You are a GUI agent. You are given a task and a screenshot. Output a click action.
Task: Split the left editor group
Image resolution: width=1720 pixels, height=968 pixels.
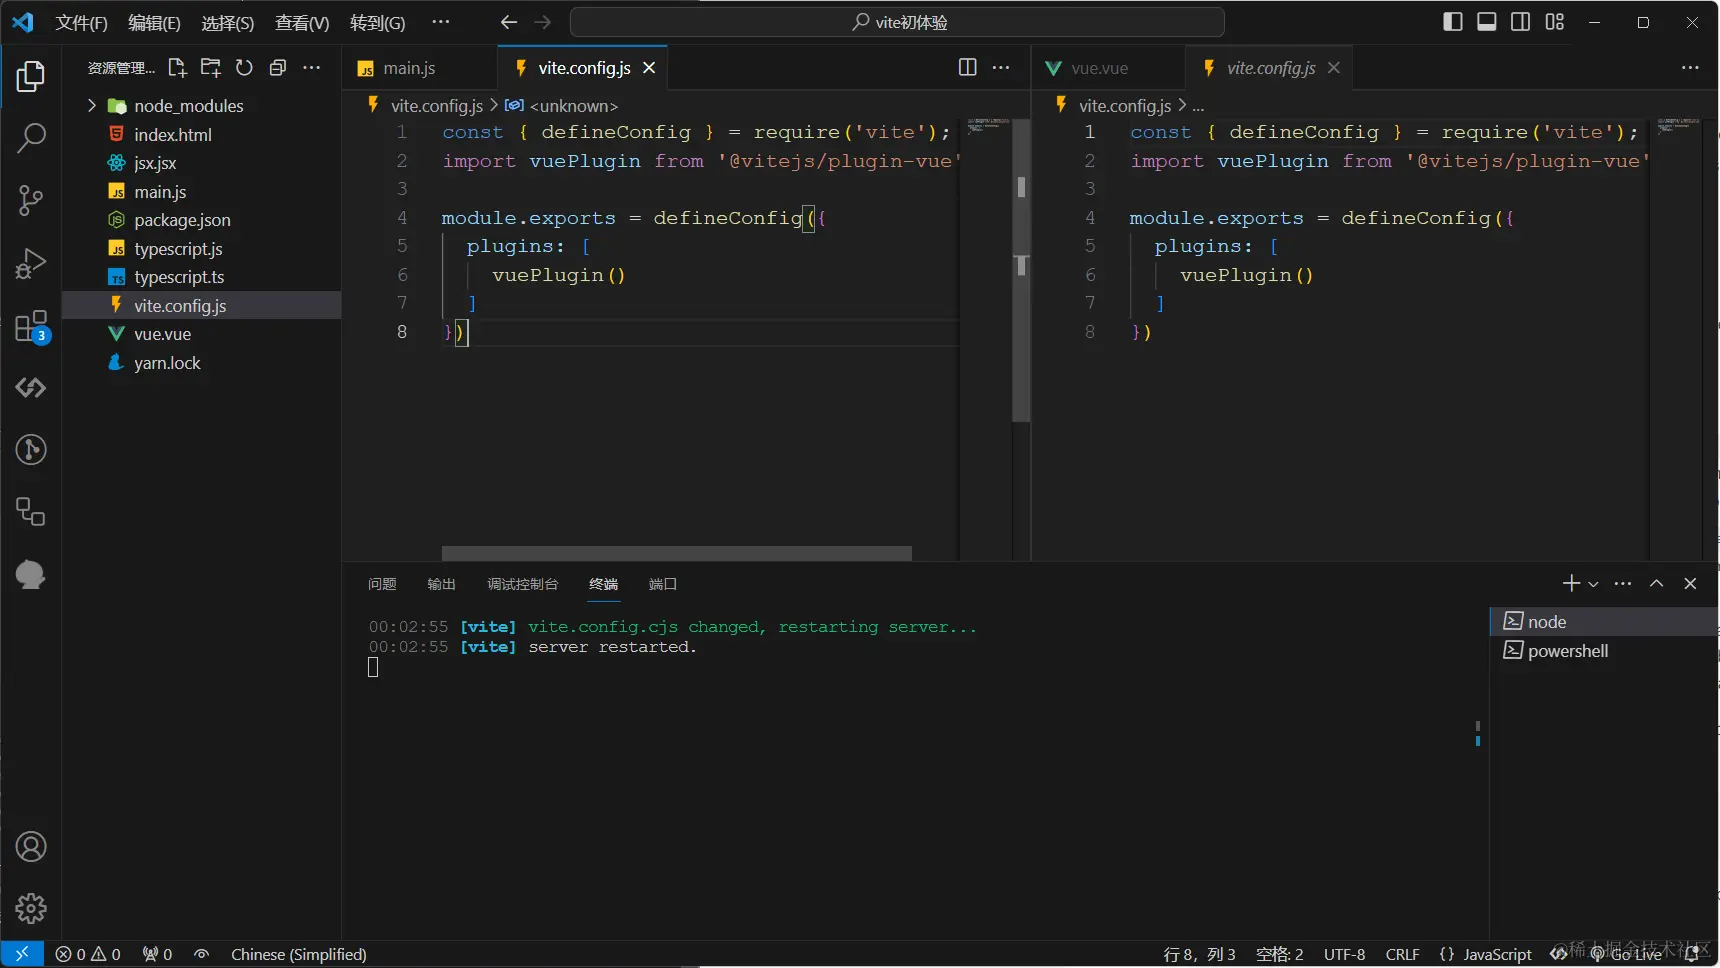click(x=967, y=68)
